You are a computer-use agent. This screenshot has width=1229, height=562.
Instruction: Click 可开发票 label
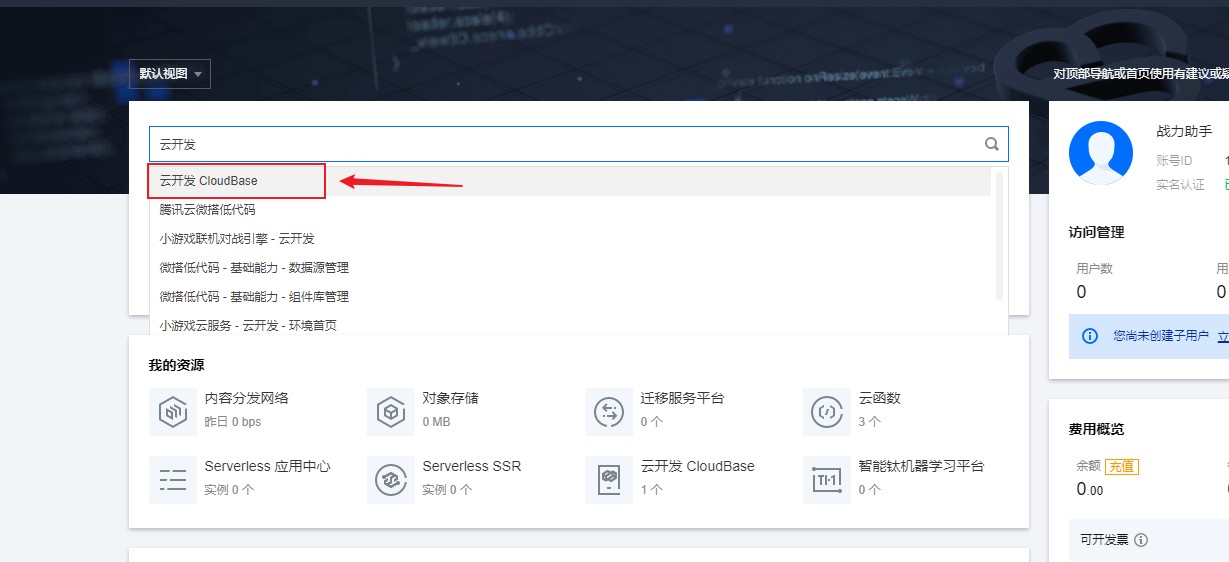point(1104,540)
